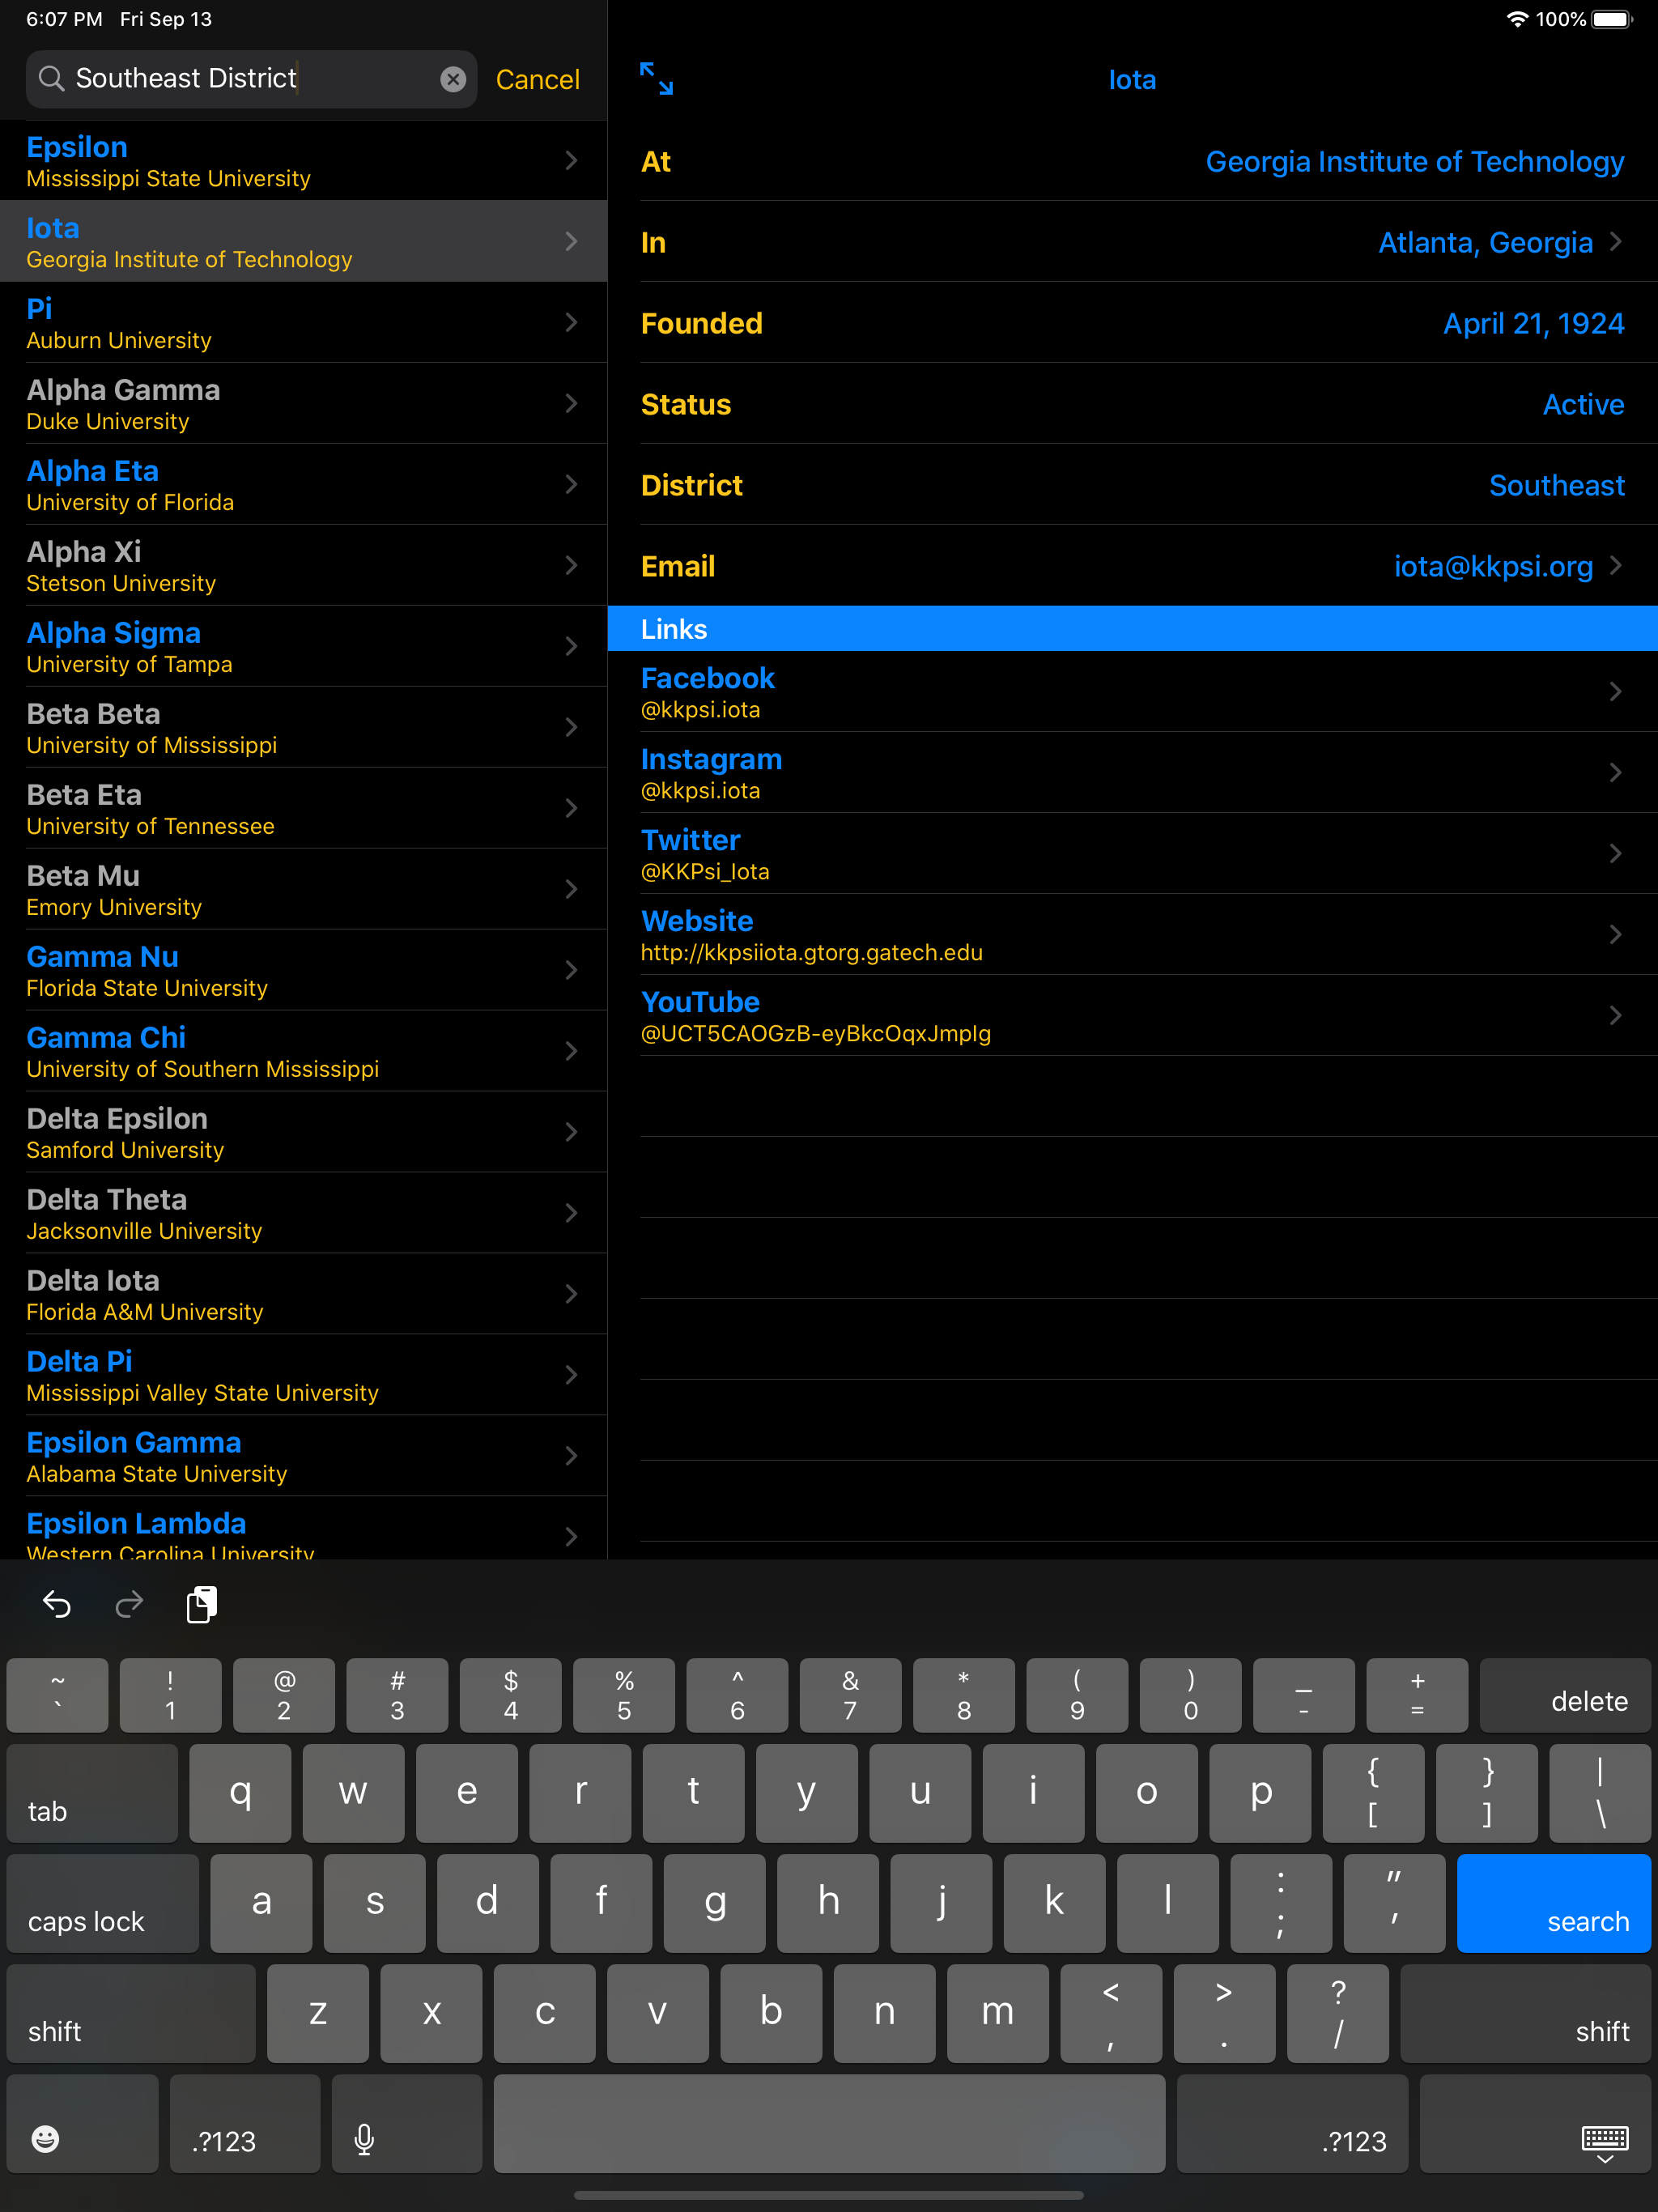Tap the Active status value
Image resolution: width=1658 pixels, height=2212 pixels.
point(1583,405)
